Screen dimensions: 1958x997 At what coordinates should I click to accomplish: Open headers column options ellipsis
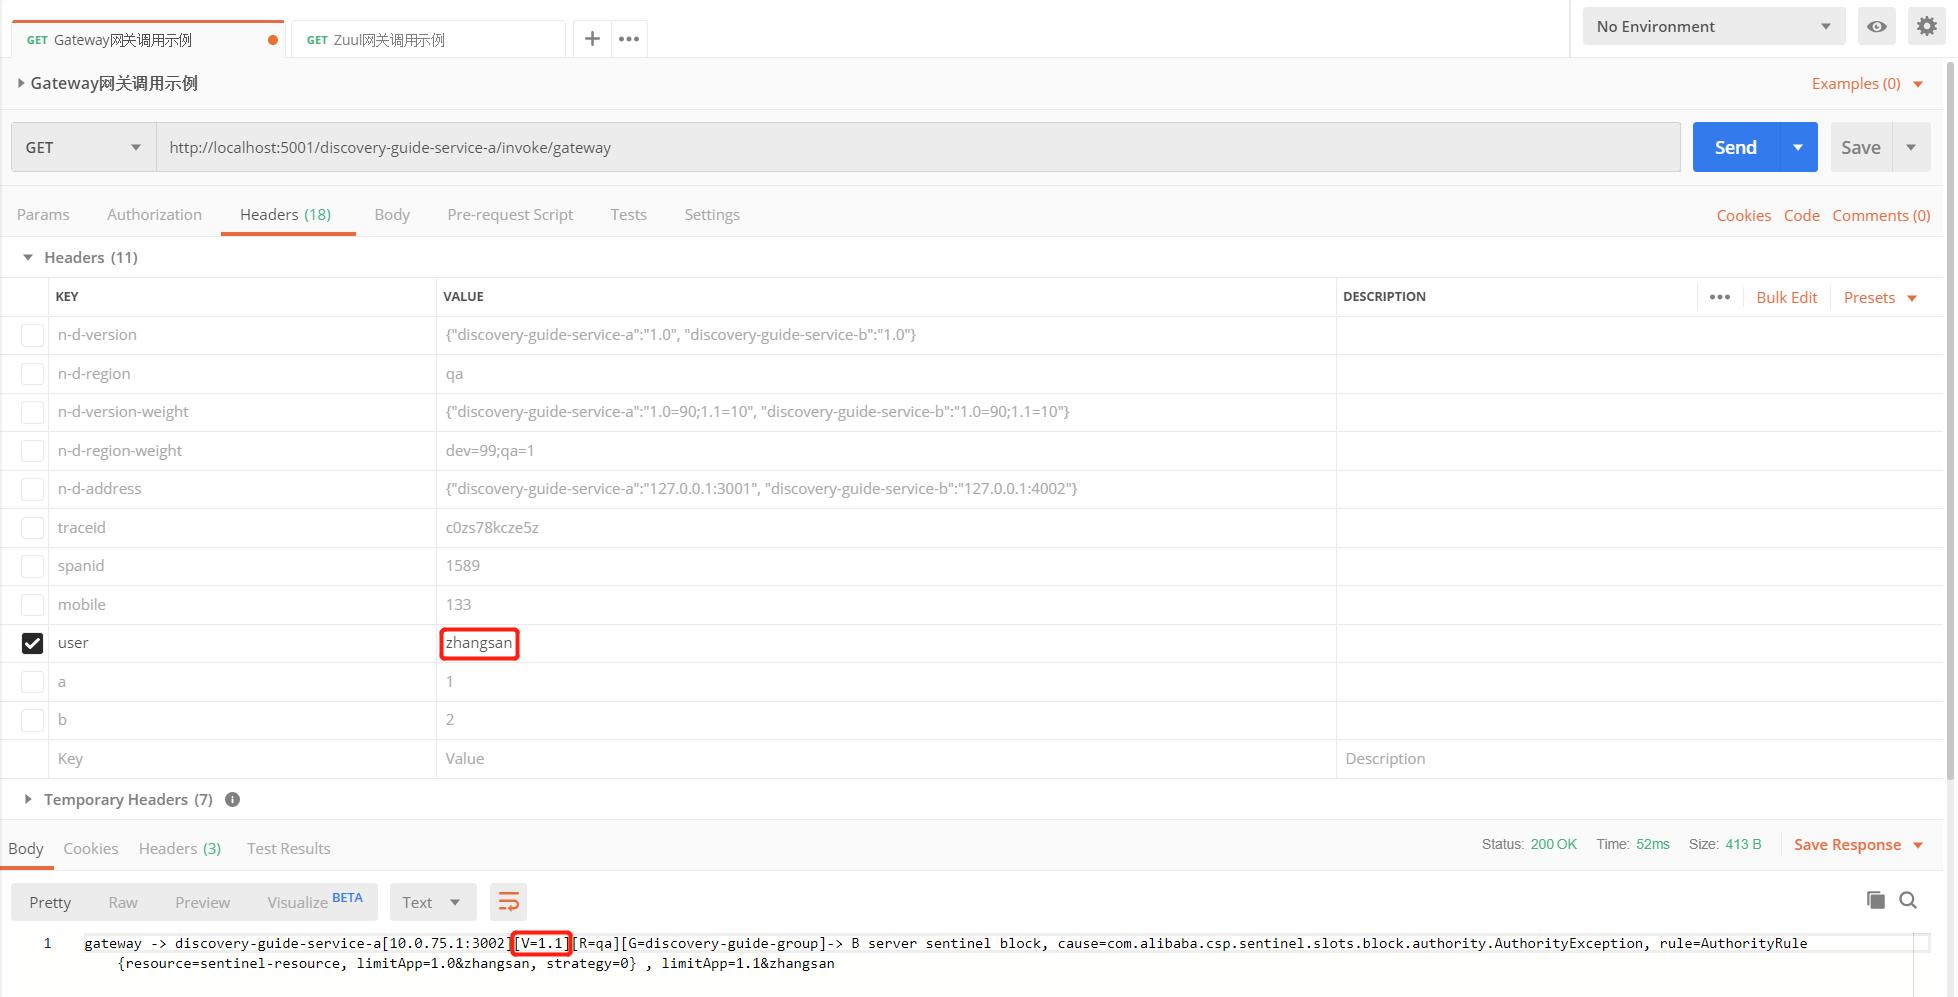1720,297
